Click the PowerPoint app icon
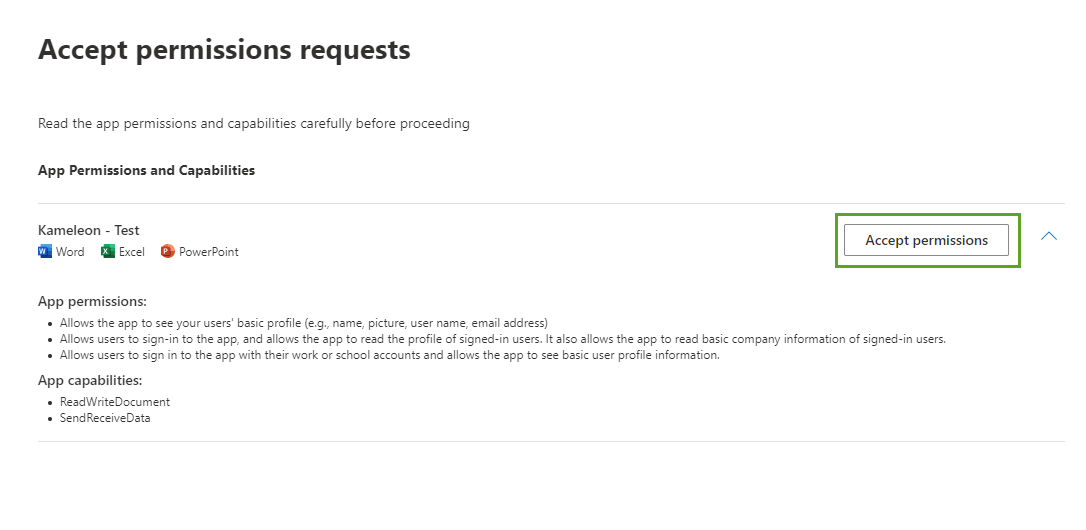This screenshot has width=1086, height=530. tap(168, 252)
